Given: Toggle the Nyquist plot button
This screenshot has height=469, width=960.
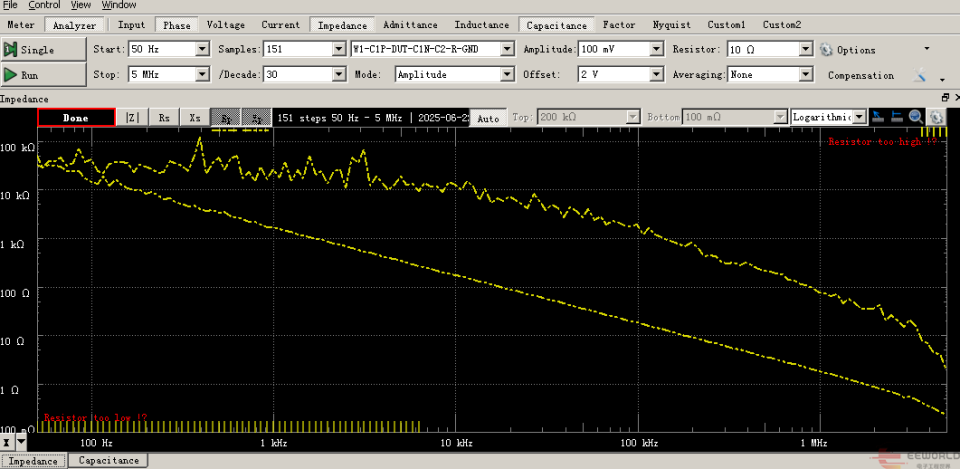Looking at the screenshot, I should point(672,25).
